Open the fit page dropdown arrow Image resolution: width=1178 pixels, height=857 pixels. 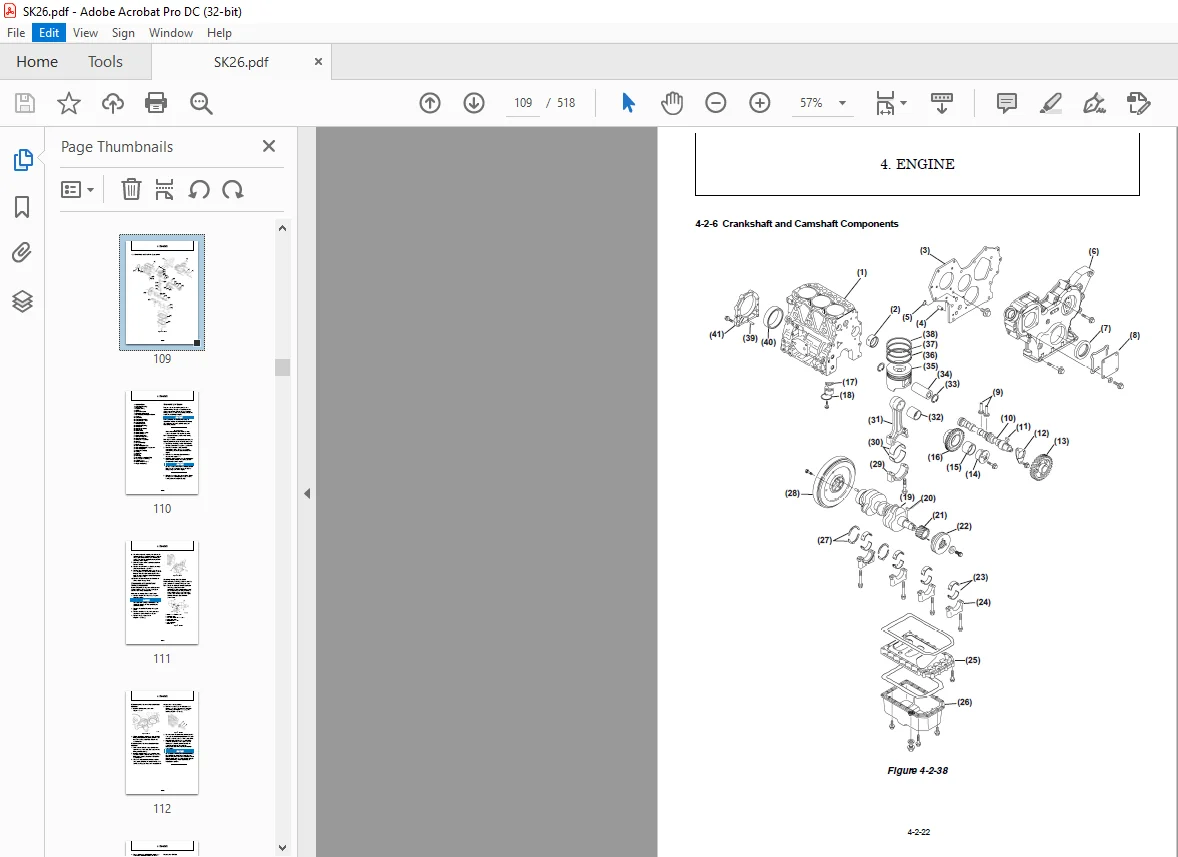[903, 103]
